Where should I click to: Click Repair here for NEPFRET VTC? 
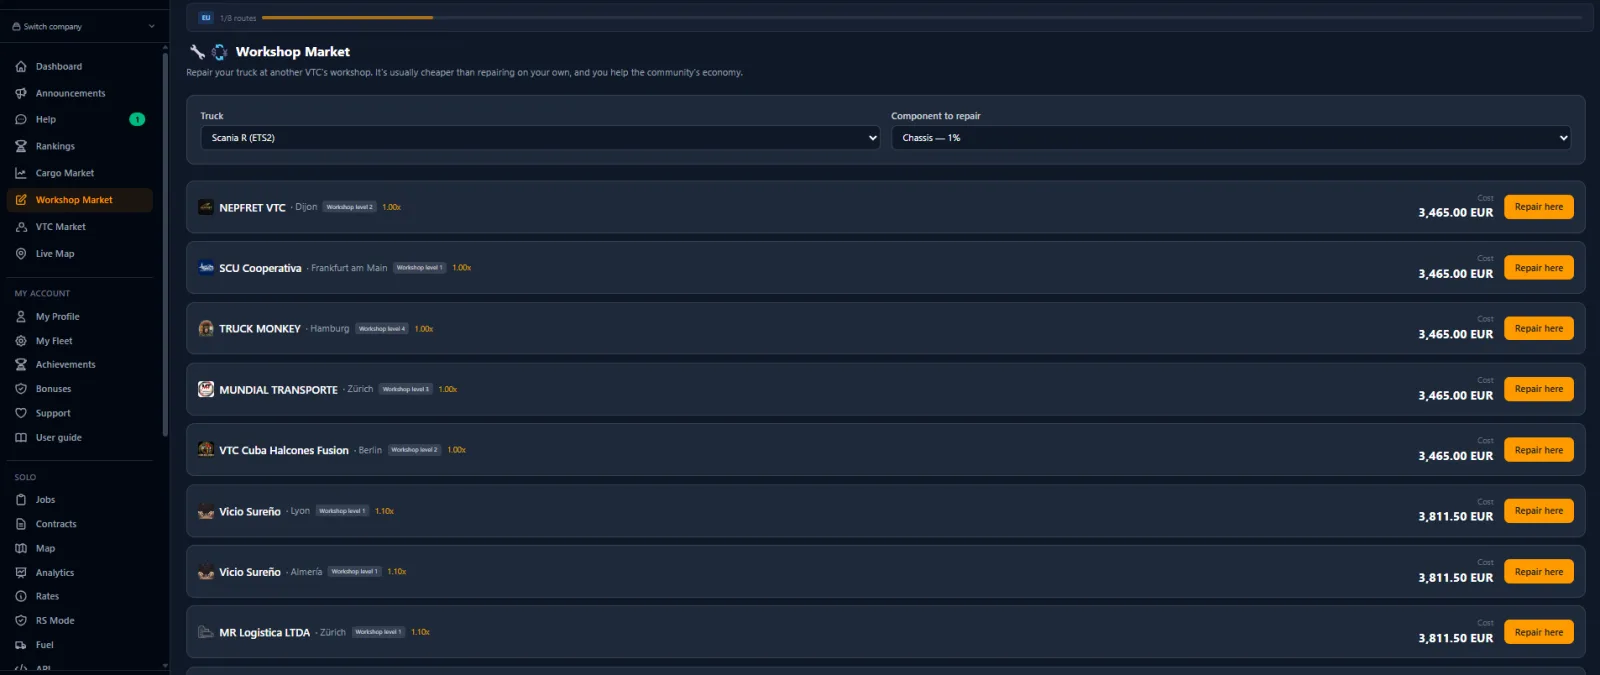coord(1538,207)
